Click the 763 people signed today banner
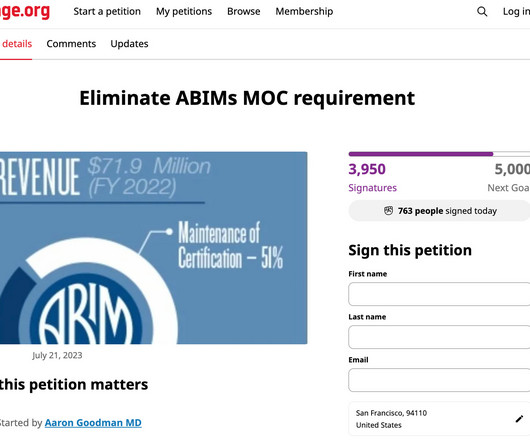Image resolution: width=530 pixels, height=442 pixels. [439, 211]
